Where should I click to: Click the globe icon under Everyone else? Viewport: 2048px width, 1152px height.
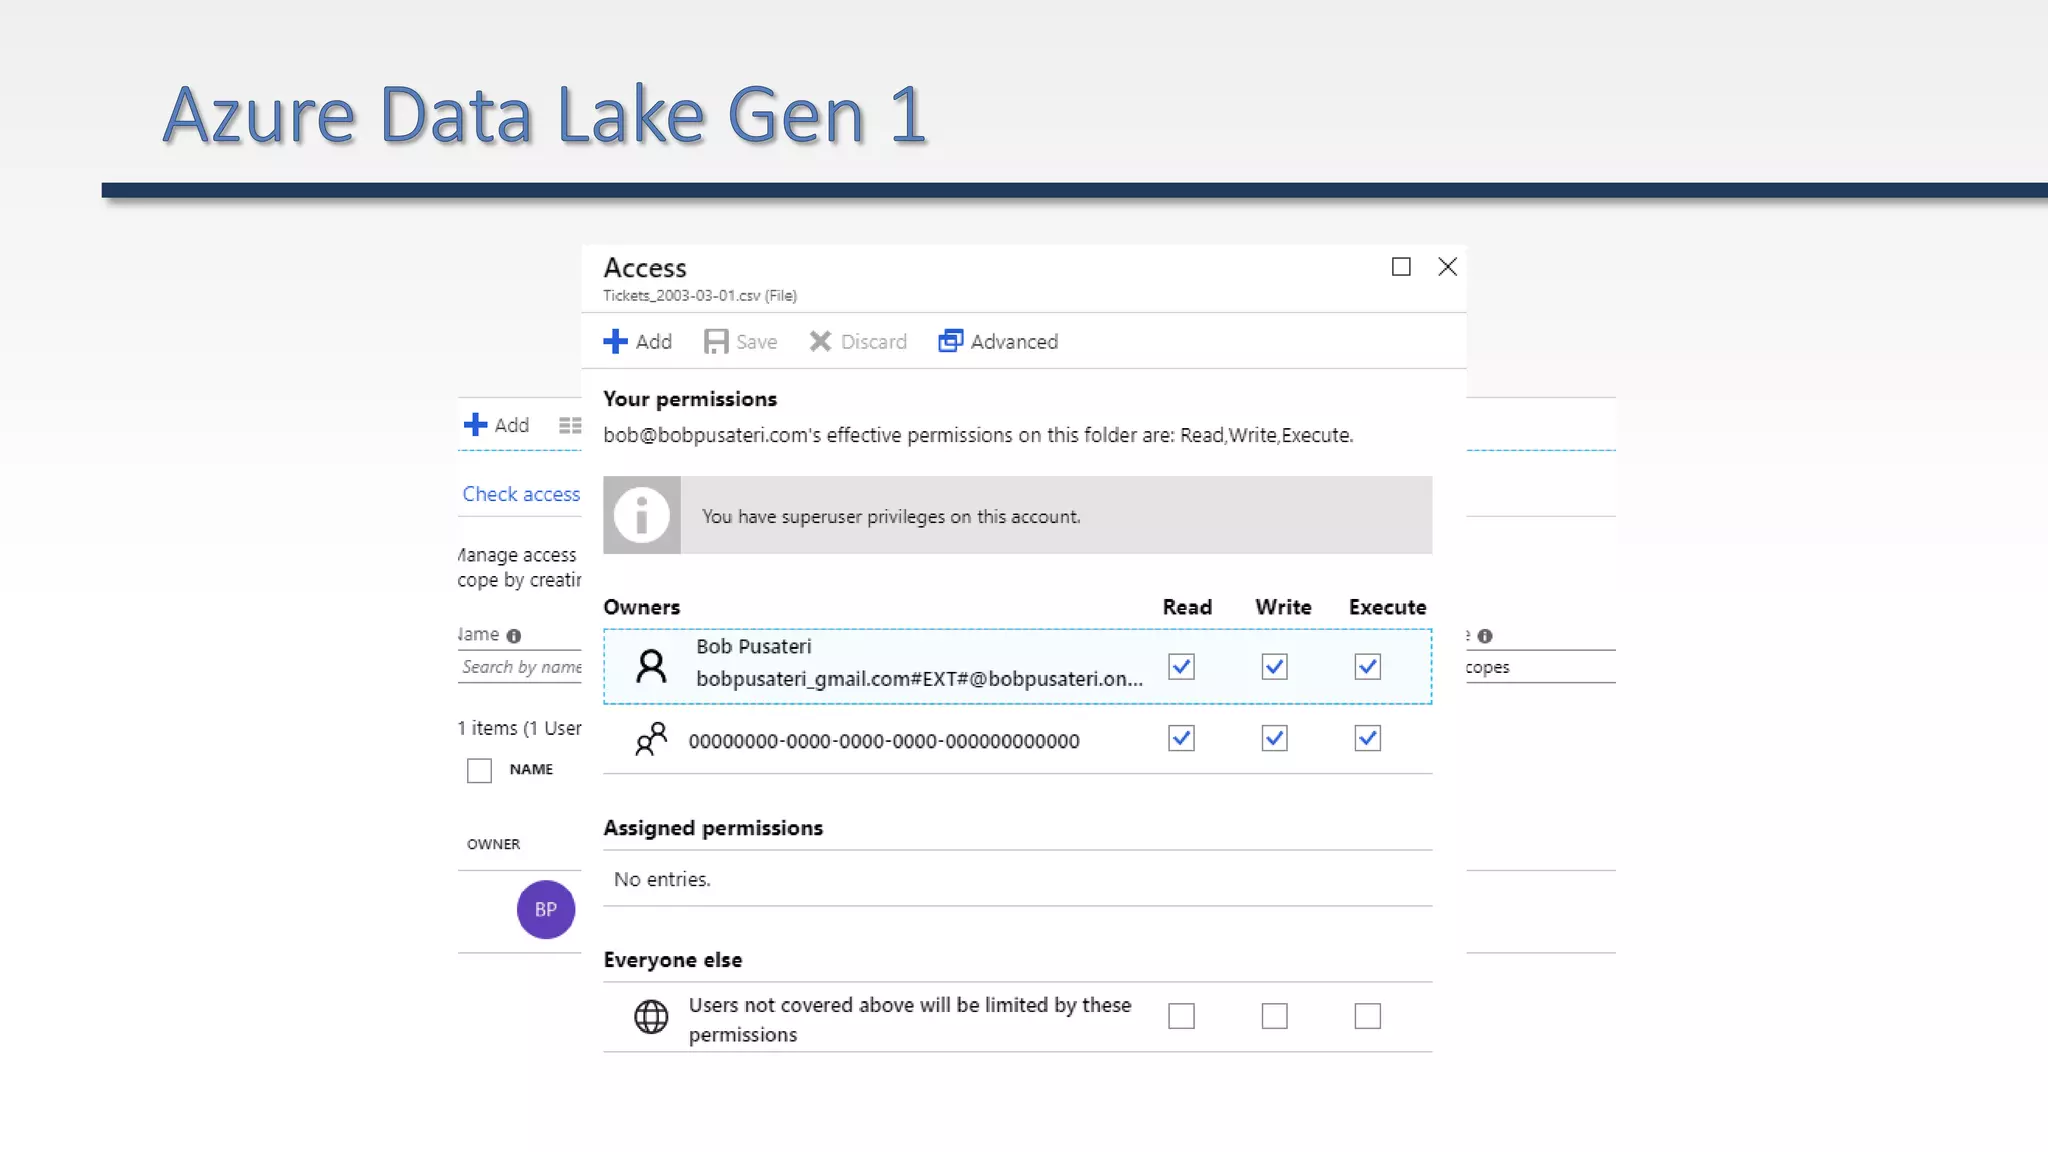pos(651,1017)
